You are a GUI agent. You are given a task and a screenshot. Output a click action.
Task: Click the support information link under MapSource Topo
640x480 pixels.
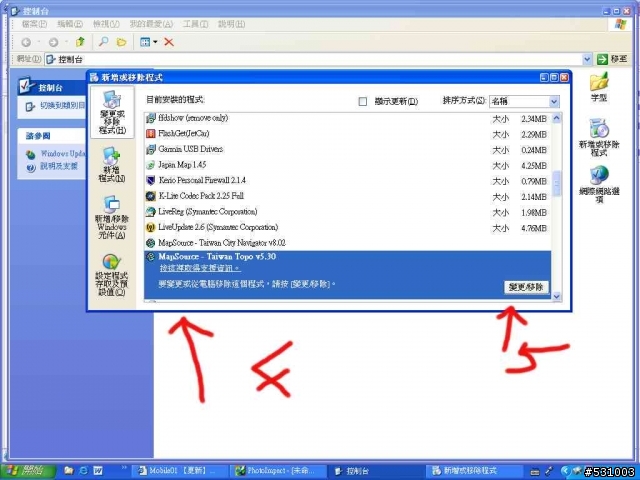200,269
